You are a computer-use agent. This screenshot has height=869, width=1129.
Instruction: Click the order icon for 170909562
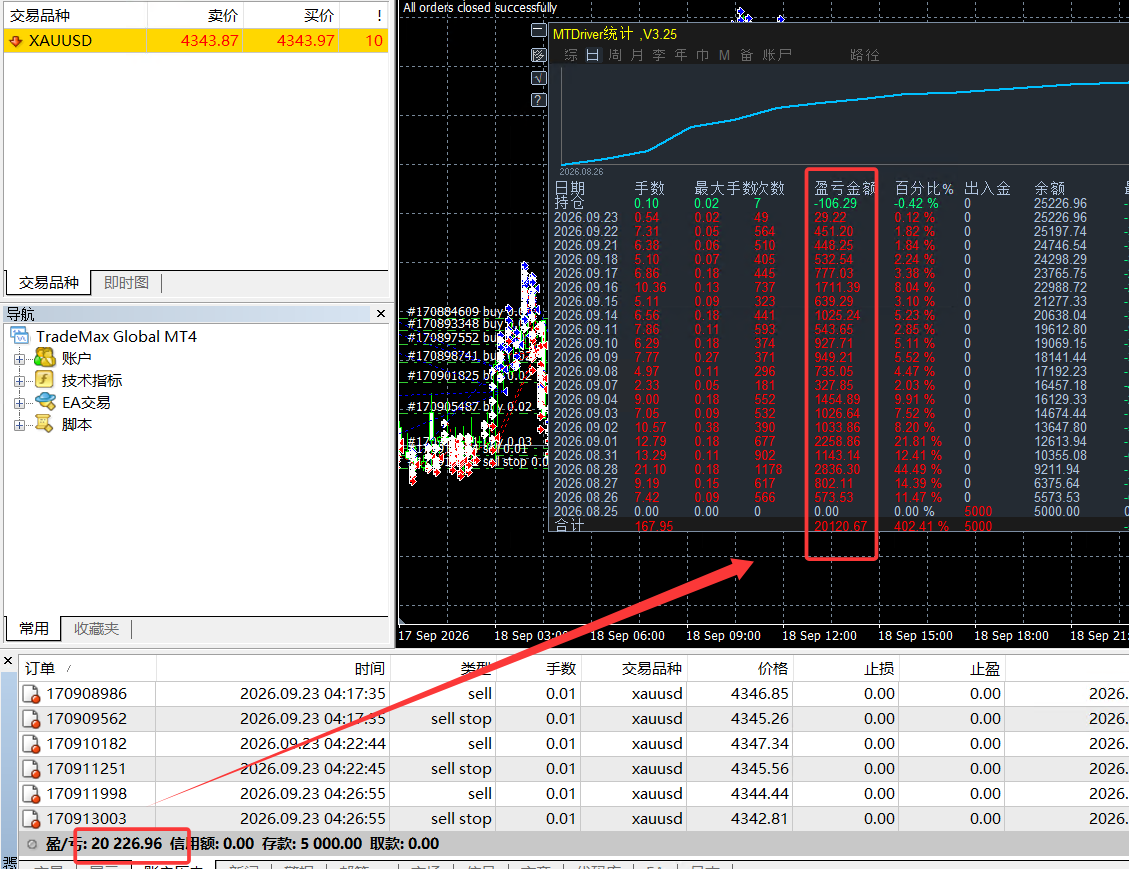click(31, 719)
